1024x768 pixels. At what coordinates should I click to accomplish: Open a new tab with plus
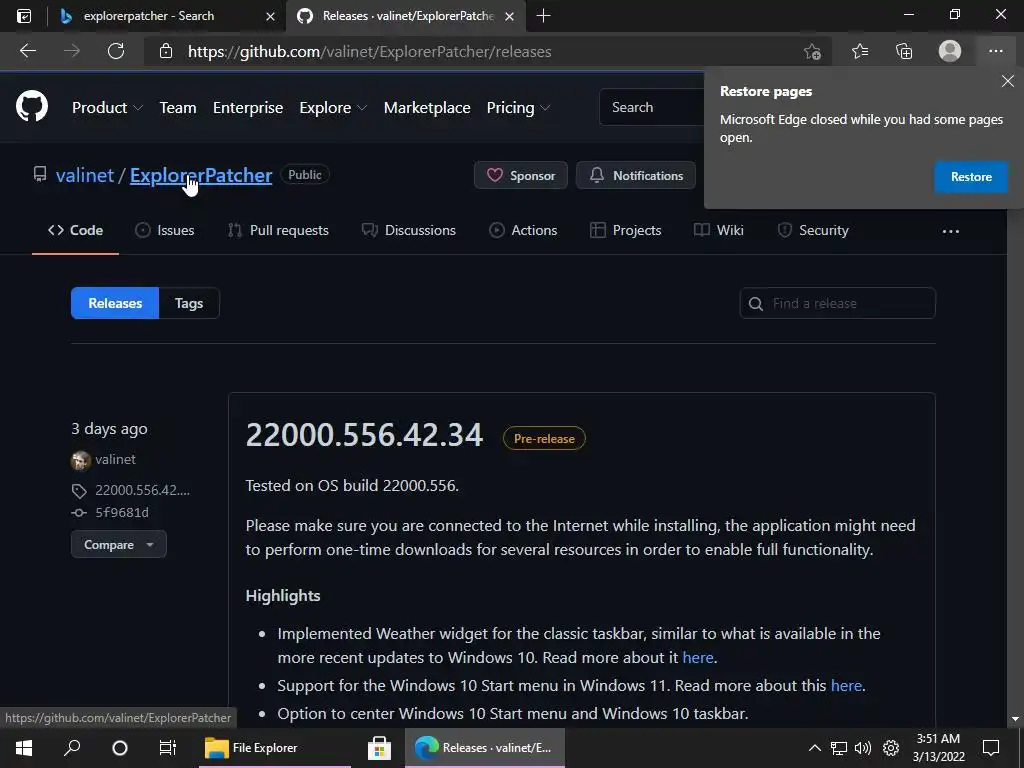(x=543, y=16)
